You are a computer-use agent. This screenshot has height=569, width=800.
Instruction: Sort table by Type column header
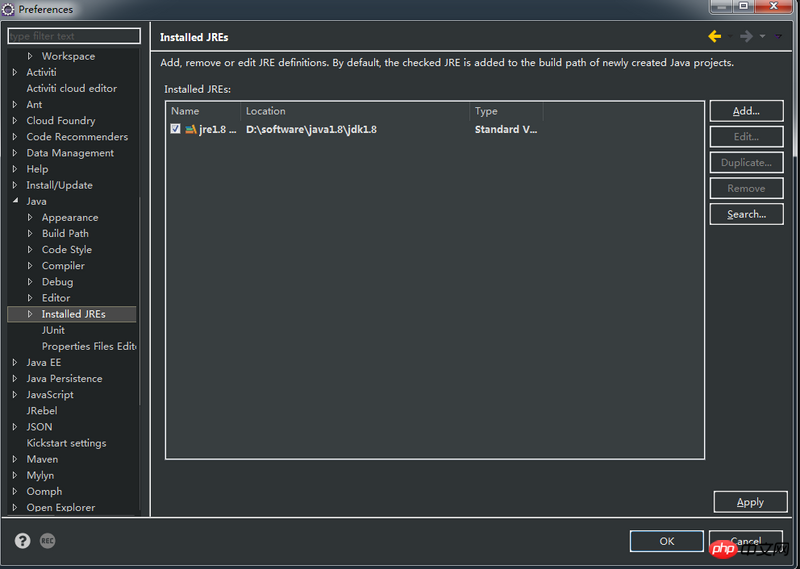click(506, 111)
